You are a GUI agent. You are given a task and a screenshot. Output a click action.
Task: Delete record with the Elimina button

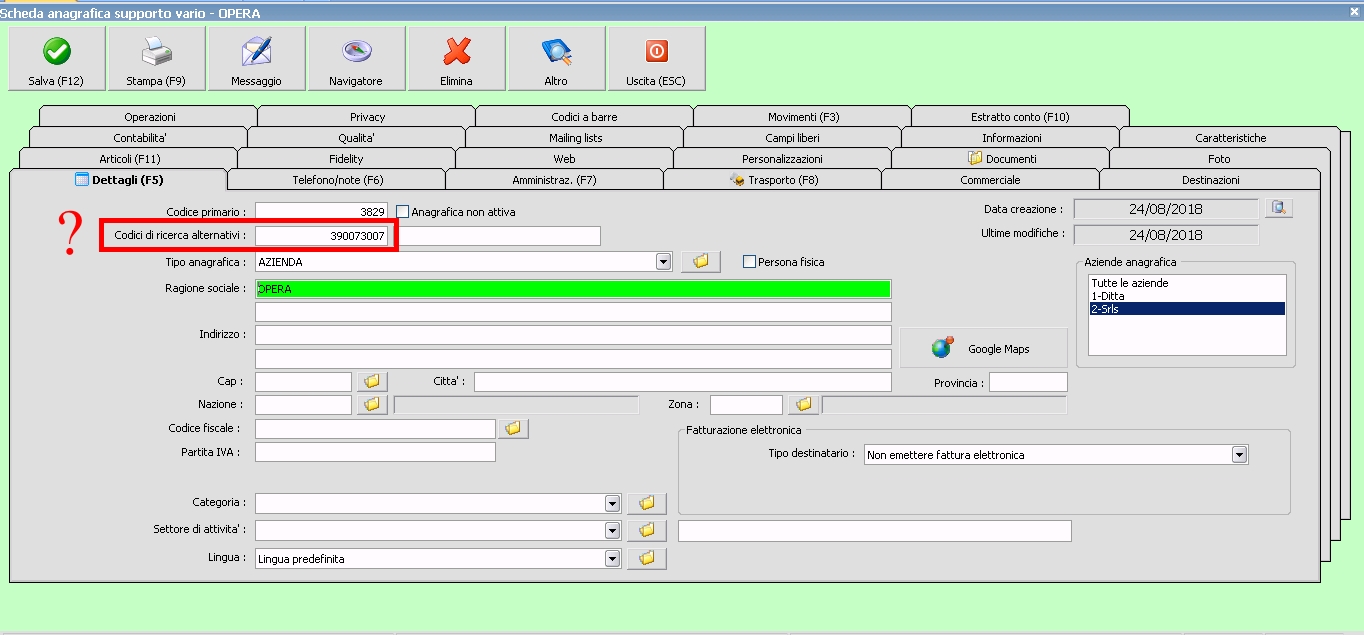pyautogui.click(x=456, y=59)
